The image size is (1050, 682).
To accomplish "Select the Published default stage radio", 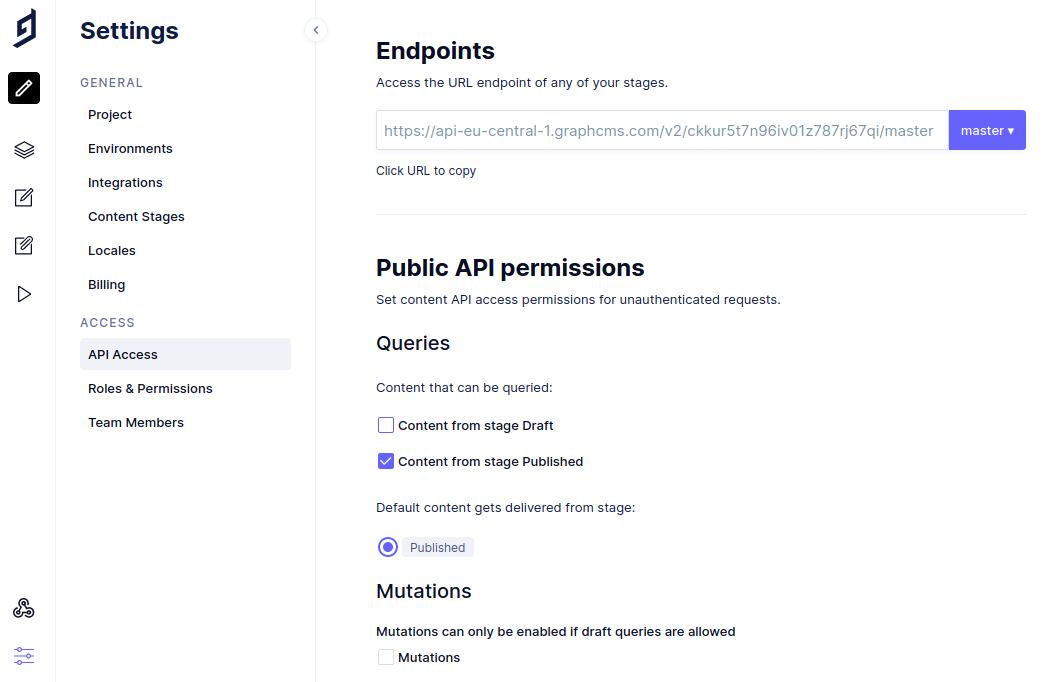I will click(x=388, y=547).
